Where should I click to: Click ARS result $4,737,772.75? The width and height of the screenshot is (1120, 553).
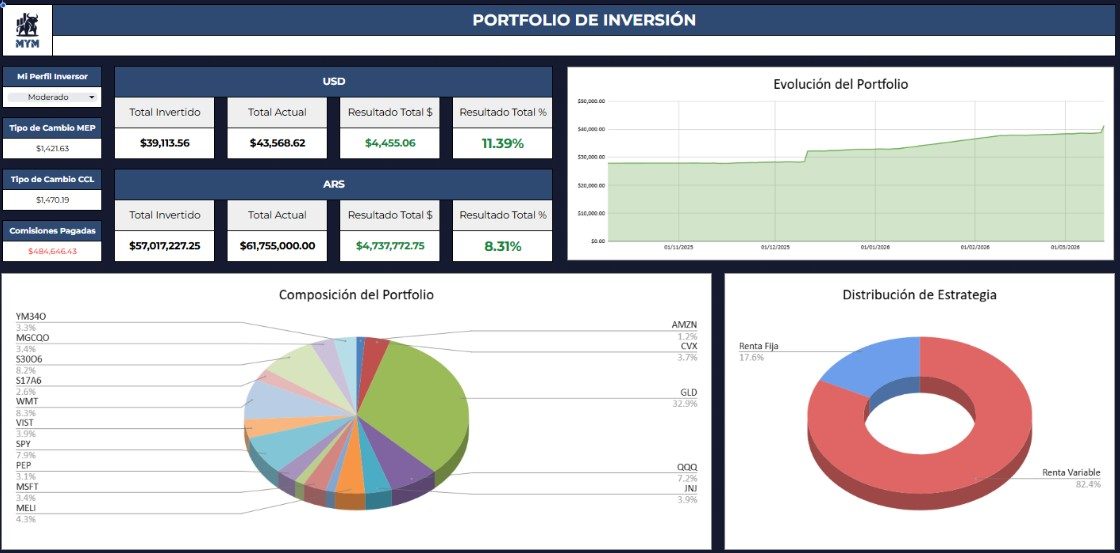pyautogui.click(x=390, y=246)
